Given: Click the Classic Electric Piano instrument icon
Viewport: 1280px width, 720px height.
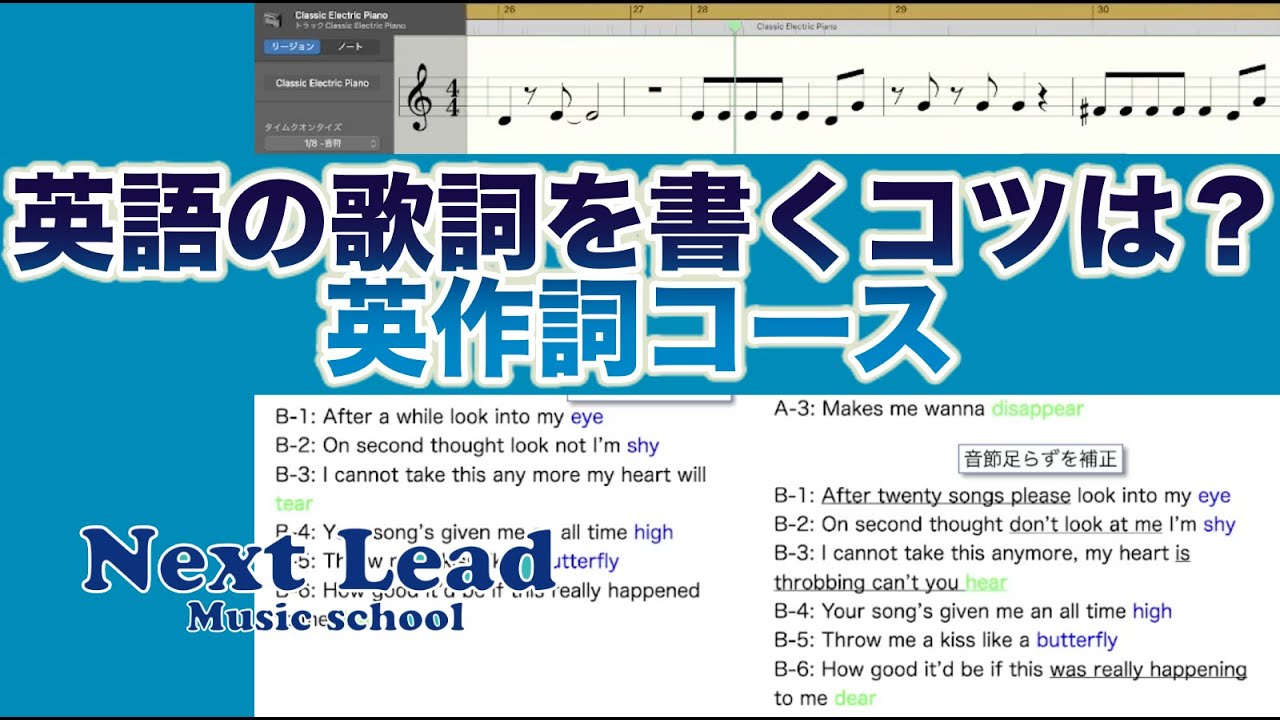Looking at the screenshot, I should click(271, 20).
